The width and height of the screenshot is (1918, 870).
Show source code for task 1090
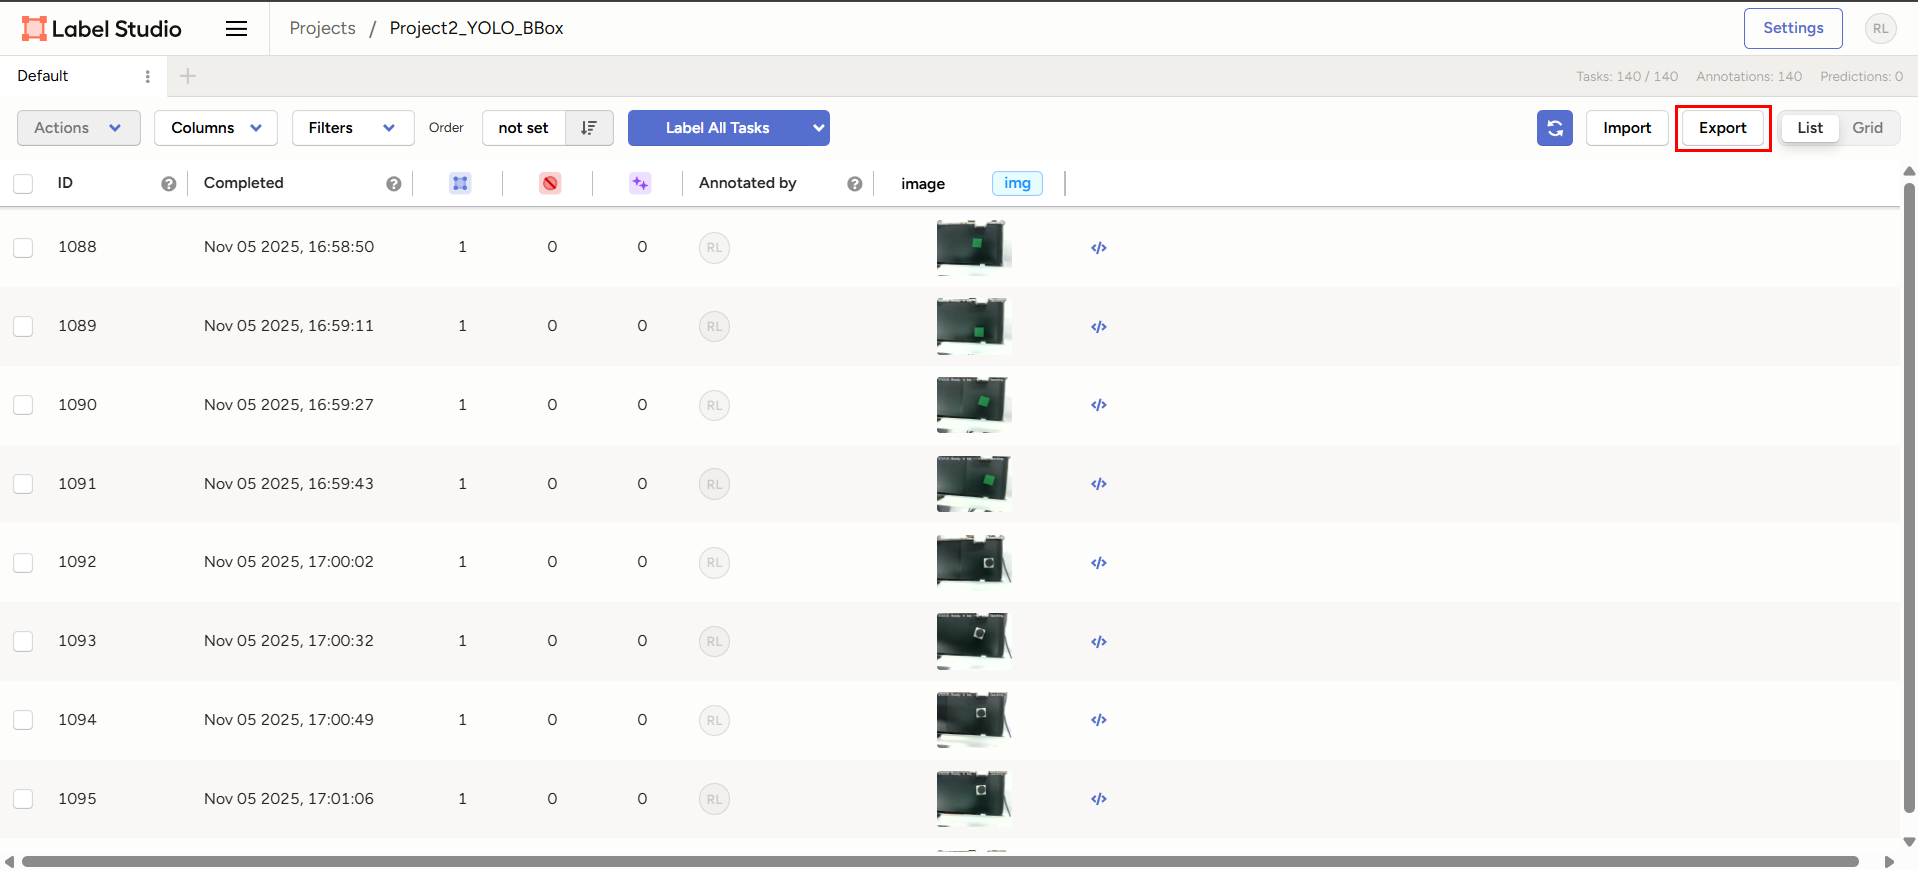click(1099, 405)
